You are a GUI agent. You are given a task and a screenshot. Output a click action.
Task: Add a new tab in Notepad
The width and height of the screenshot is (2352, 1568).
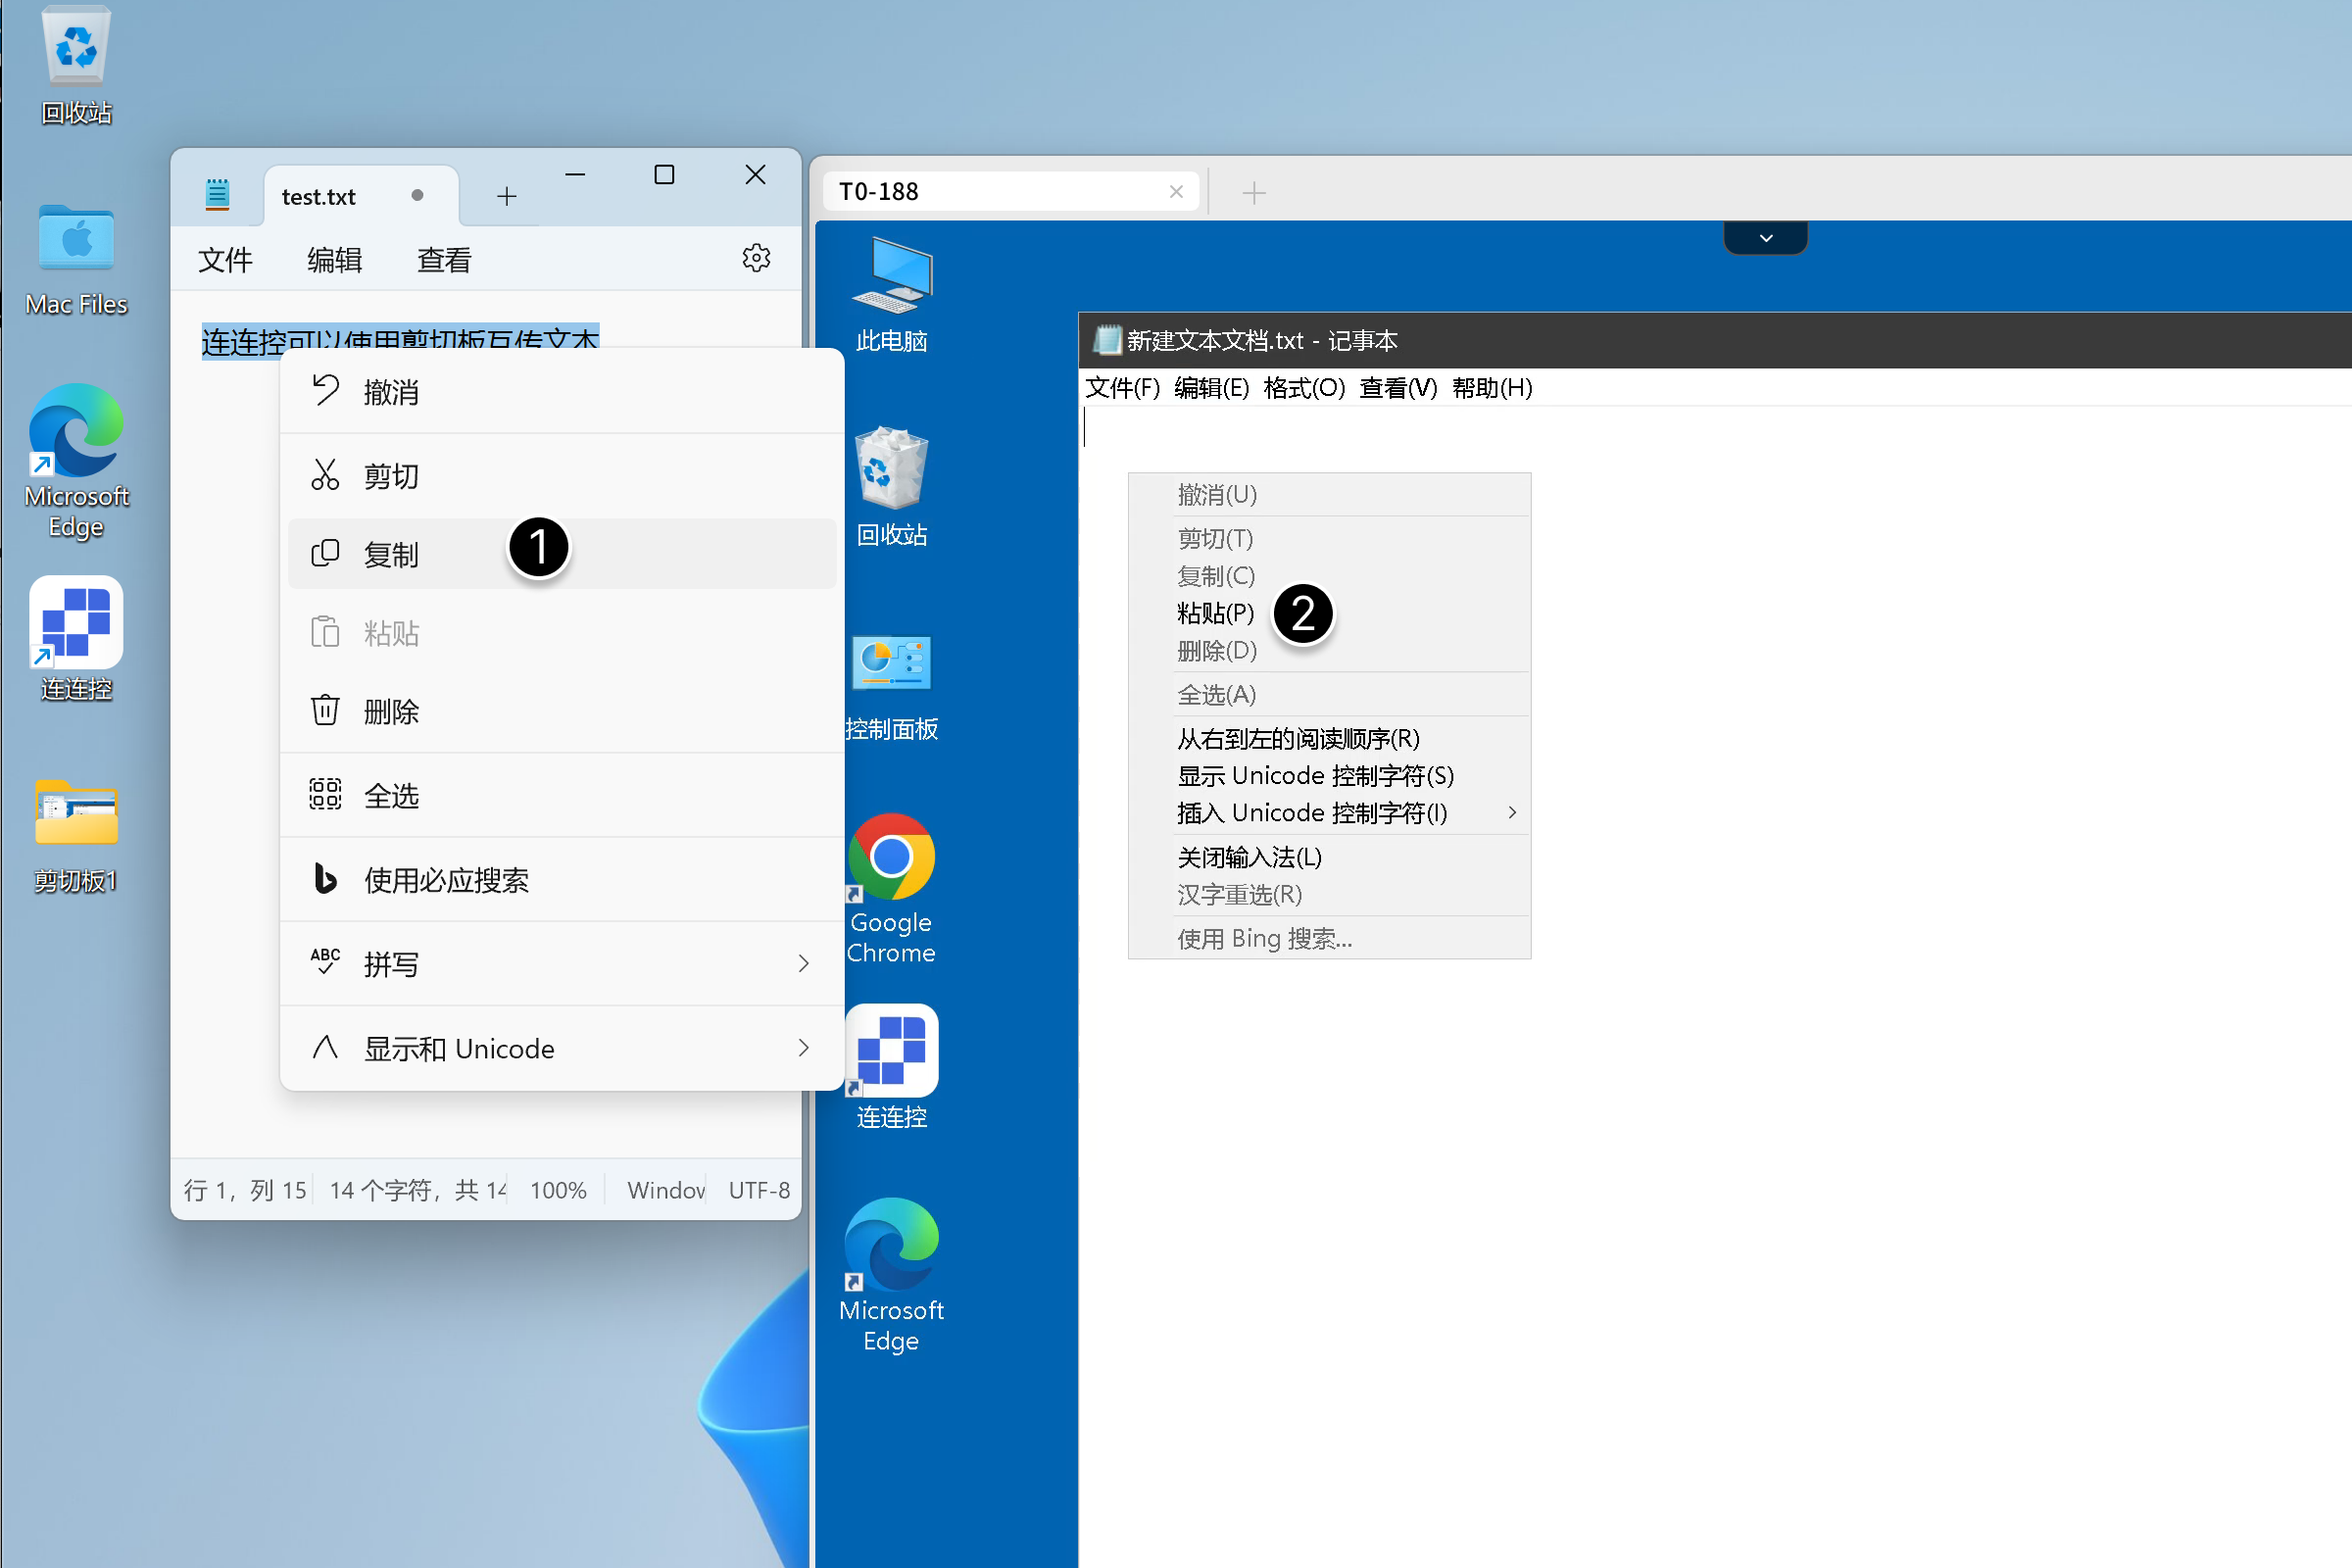pyautogui.click(x=506, y=196)
